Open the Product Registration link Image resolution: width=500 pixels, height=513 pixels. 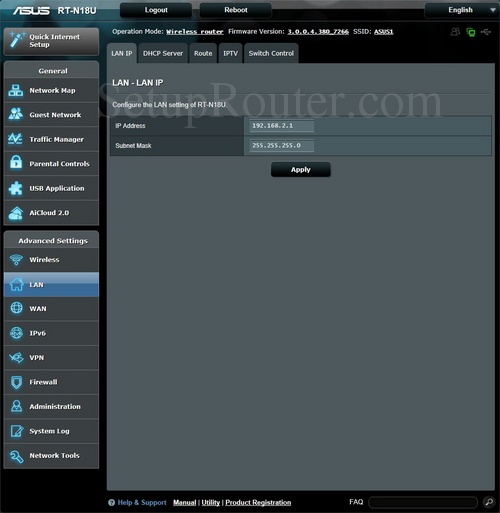[258, 502]
